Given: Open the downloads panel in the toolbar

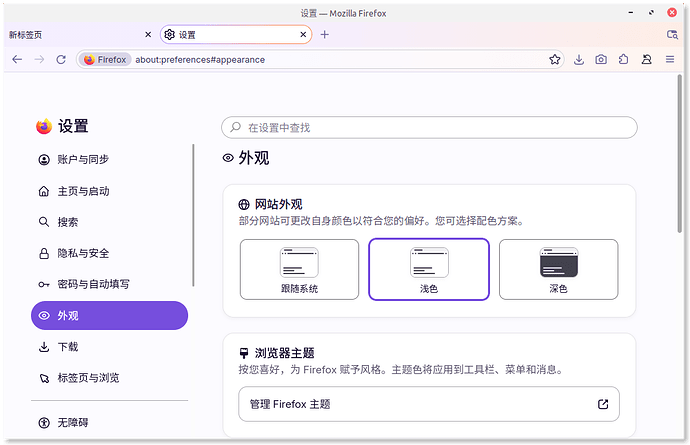Looking at the screenshot, I should tap(579, 59).
